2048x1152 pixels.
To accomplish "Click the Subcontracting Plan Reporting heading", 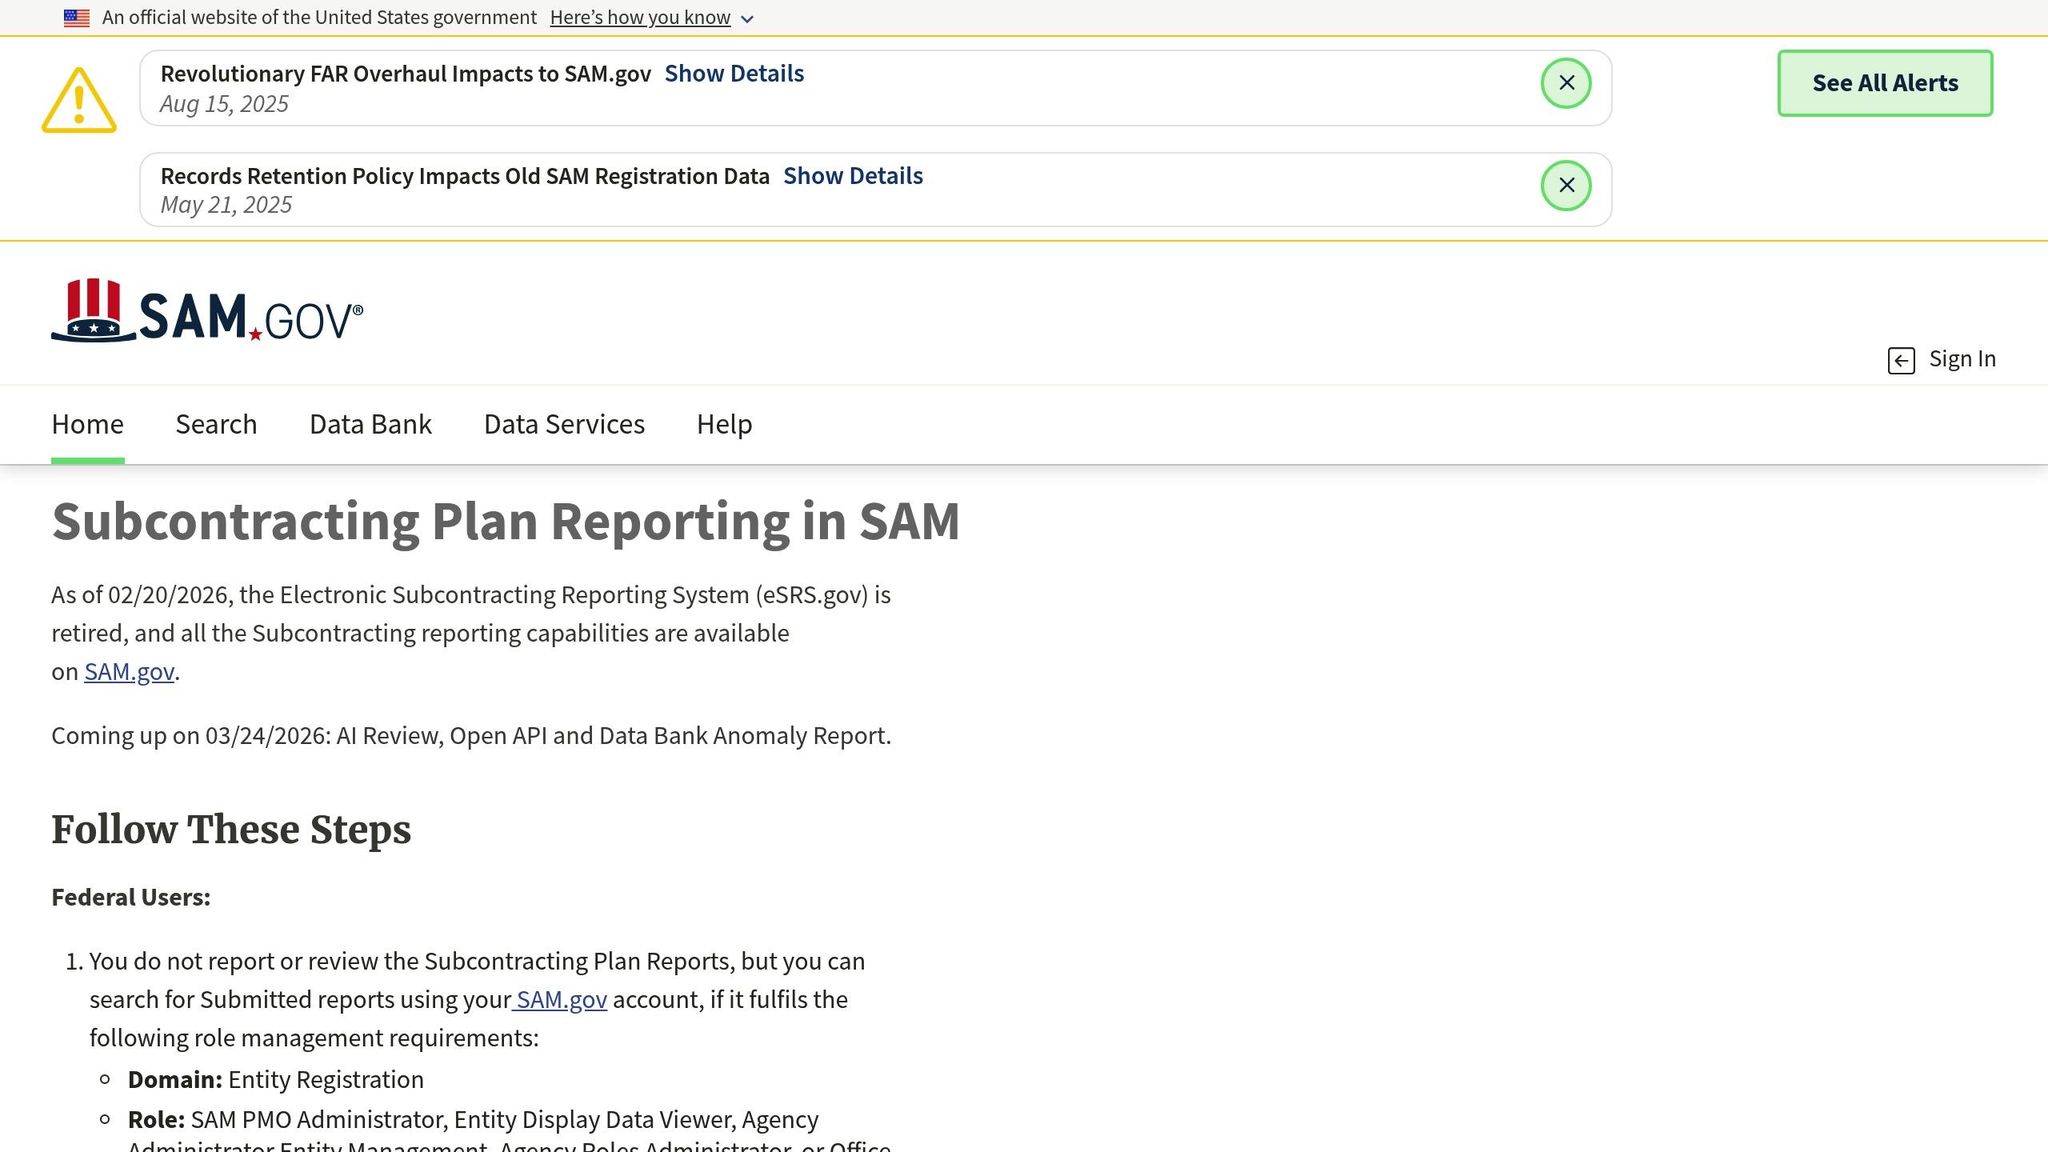I will click(x=505, y=522).
